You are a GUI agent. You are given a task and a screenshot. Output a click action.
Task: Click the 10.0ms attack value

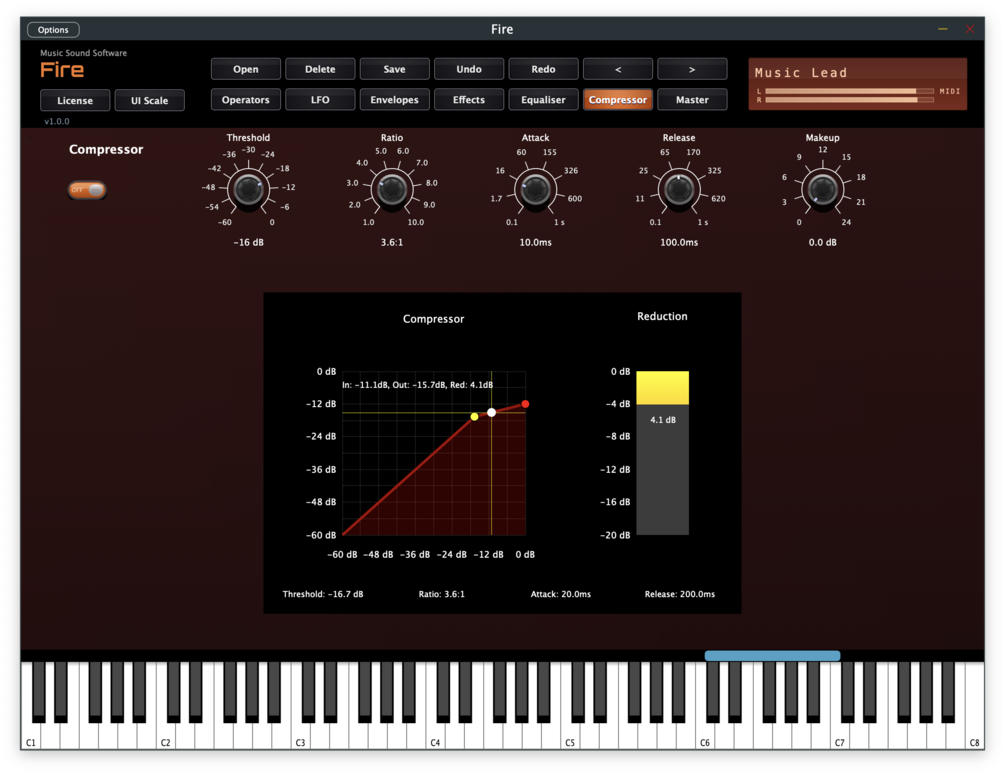pyautogui.click(x=535, y=242)
